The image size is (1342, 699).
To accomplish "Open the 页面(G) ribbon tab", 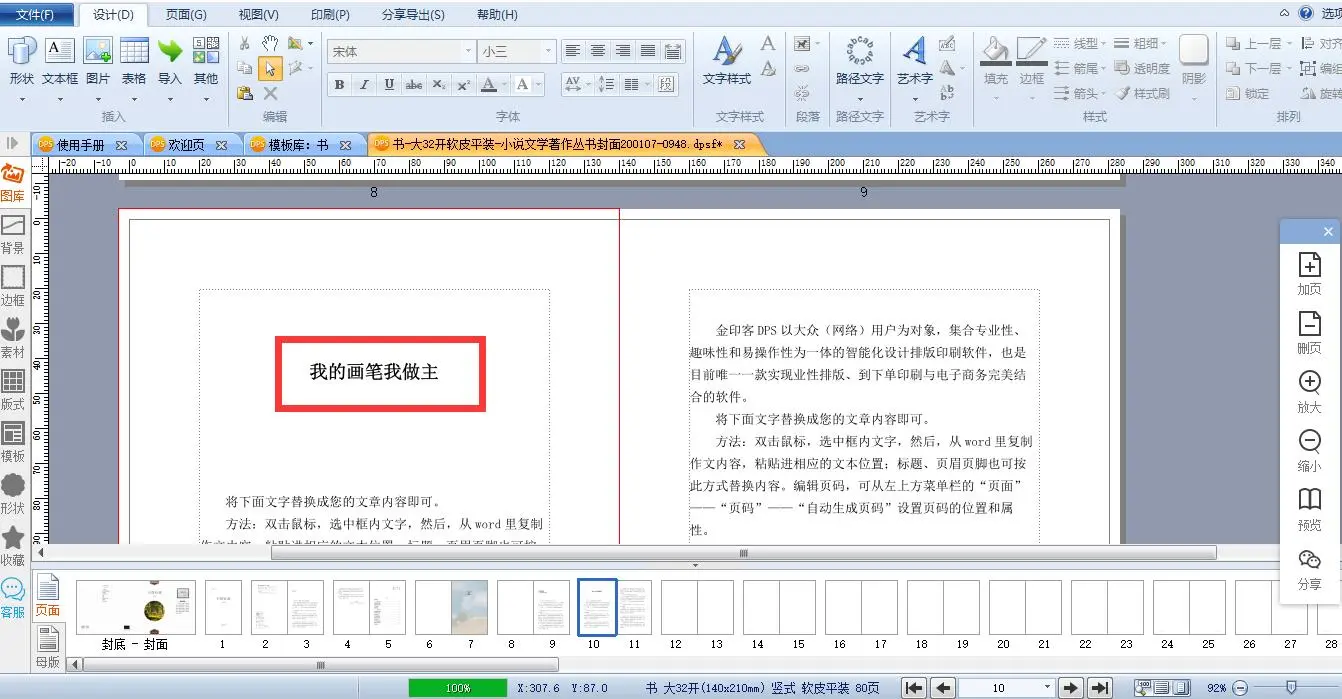I will [186, 15].
